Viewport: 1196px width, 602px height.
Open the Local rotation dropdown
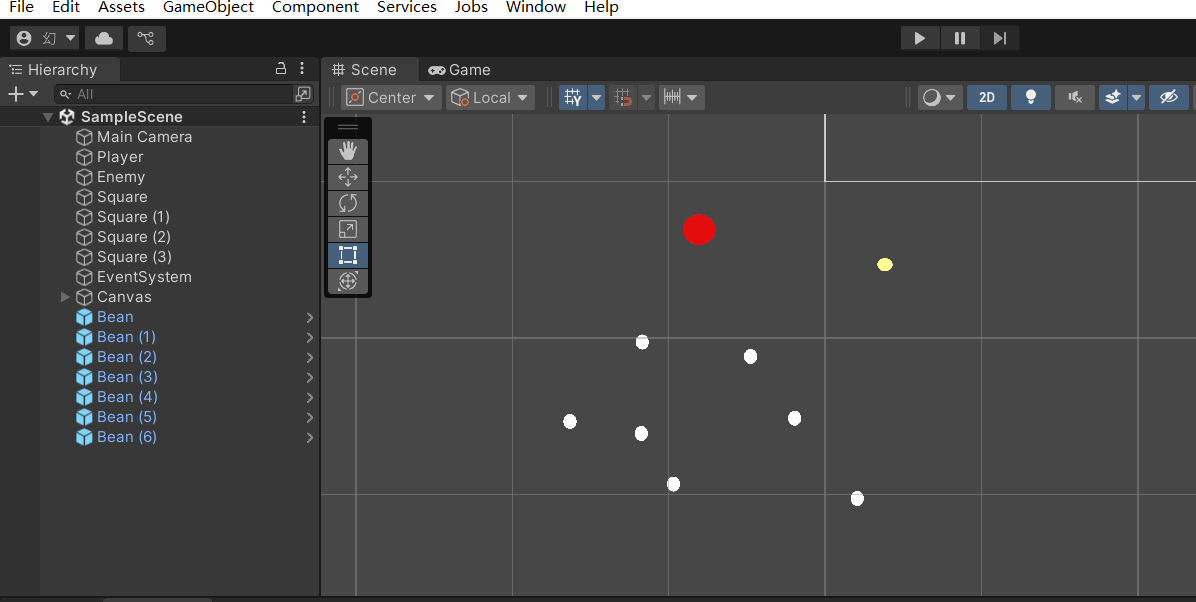tap(490, 97)
